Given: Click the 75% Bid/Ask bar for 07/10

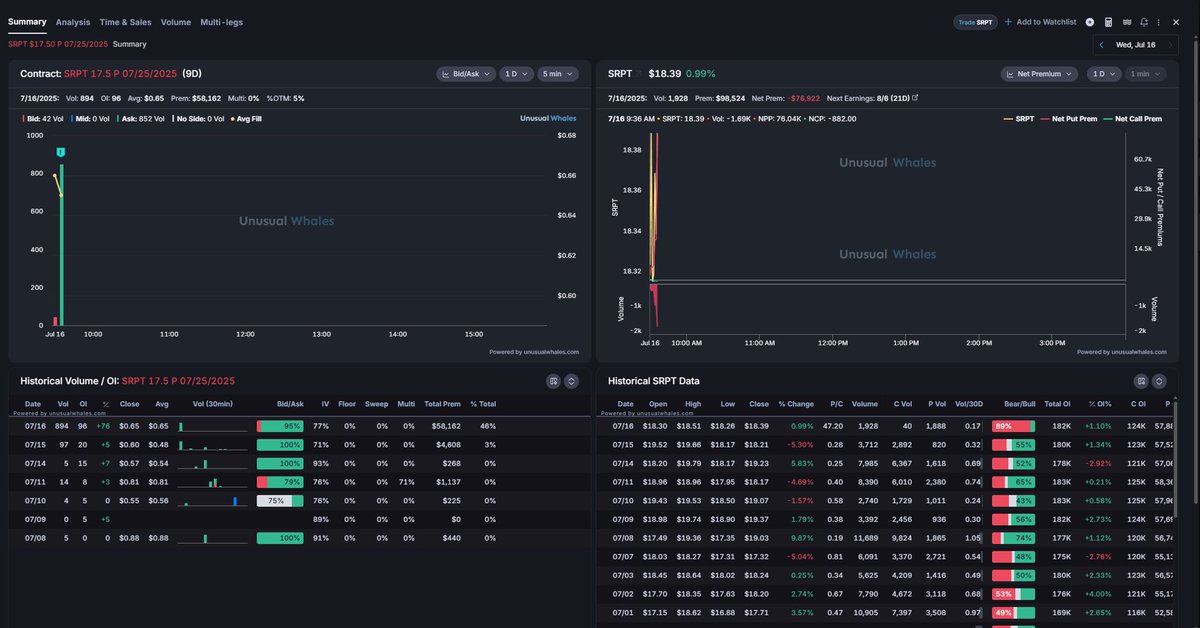Looking at the screenshot, I should click(280, 501).
